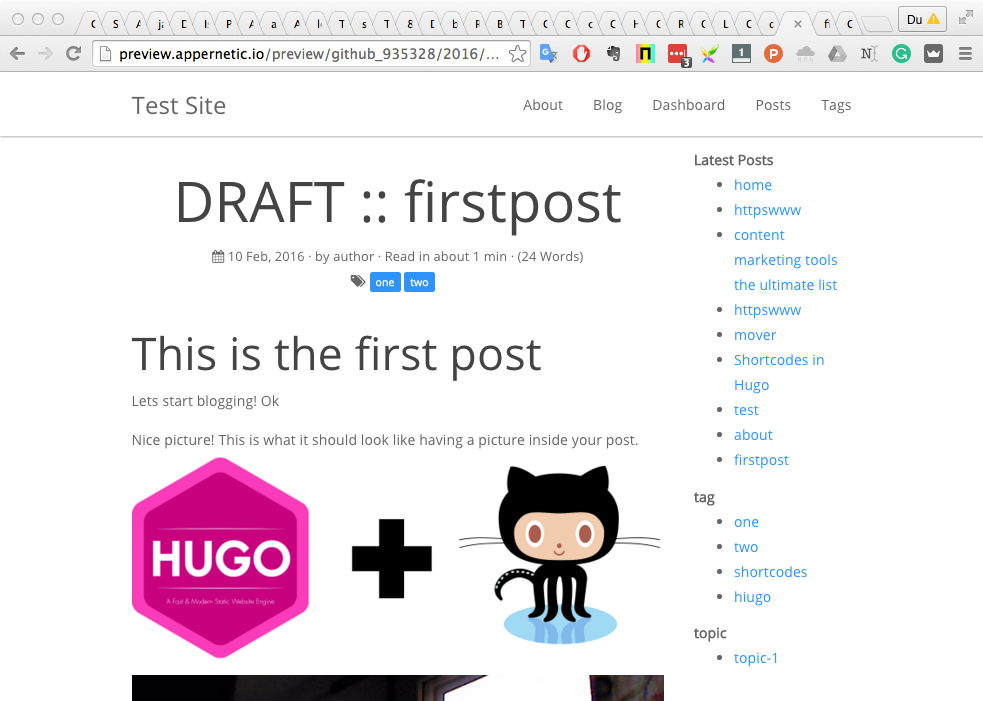Click the blue 'one' tag badge
This screenshot has height=701, width=983.
tap(385, 282)
